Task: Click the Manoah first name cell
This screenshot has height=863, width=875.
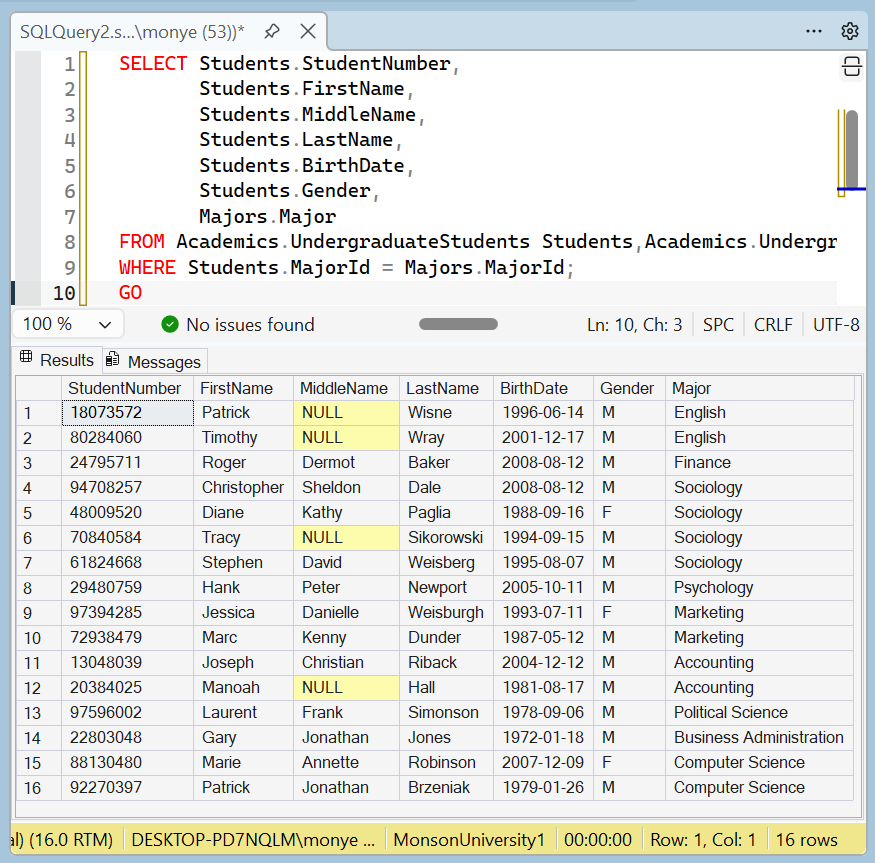Action: (243, 687)
